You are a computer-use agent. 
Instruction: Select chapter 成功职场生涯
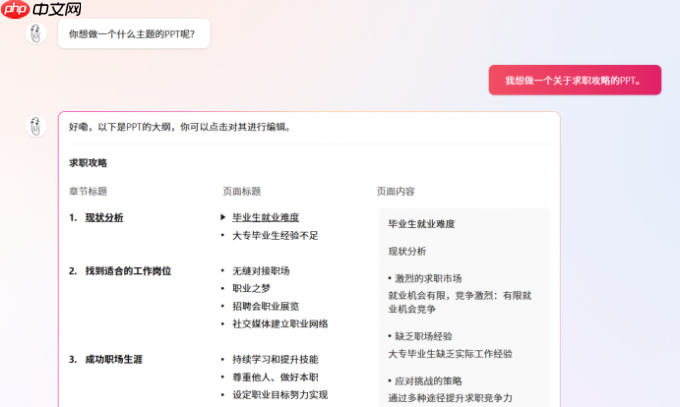click(114, 359)
